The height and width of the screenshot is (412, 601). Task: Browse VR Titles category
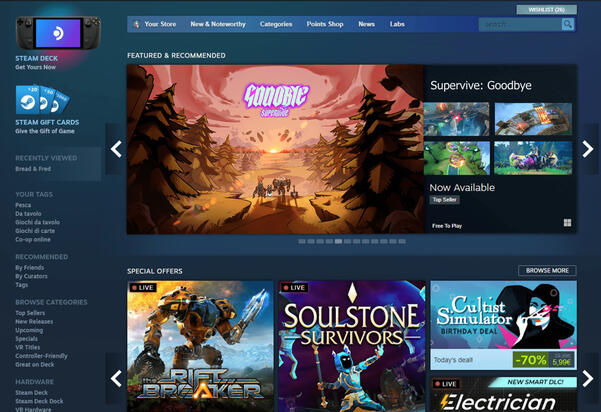click(28, 347)
